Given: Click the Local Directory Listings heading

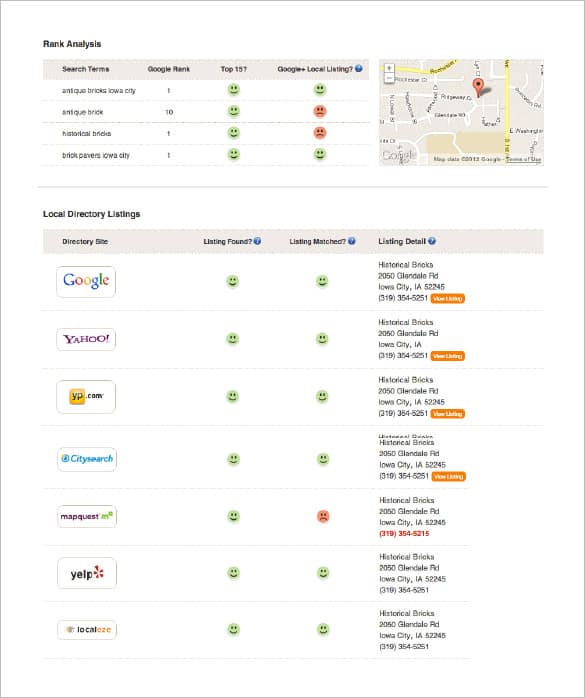Looking at the screenshot, I should (91, 214).
